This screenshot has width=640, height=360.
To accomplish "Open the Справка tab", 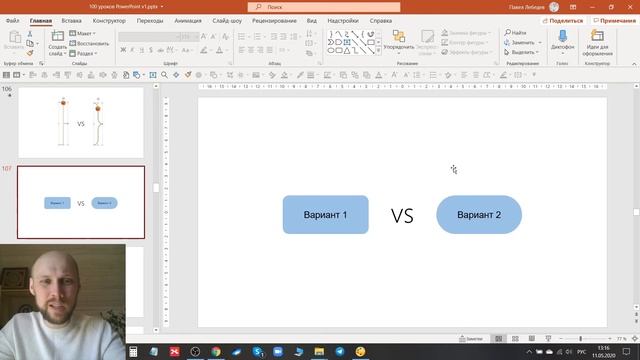I will pos(381,20).
